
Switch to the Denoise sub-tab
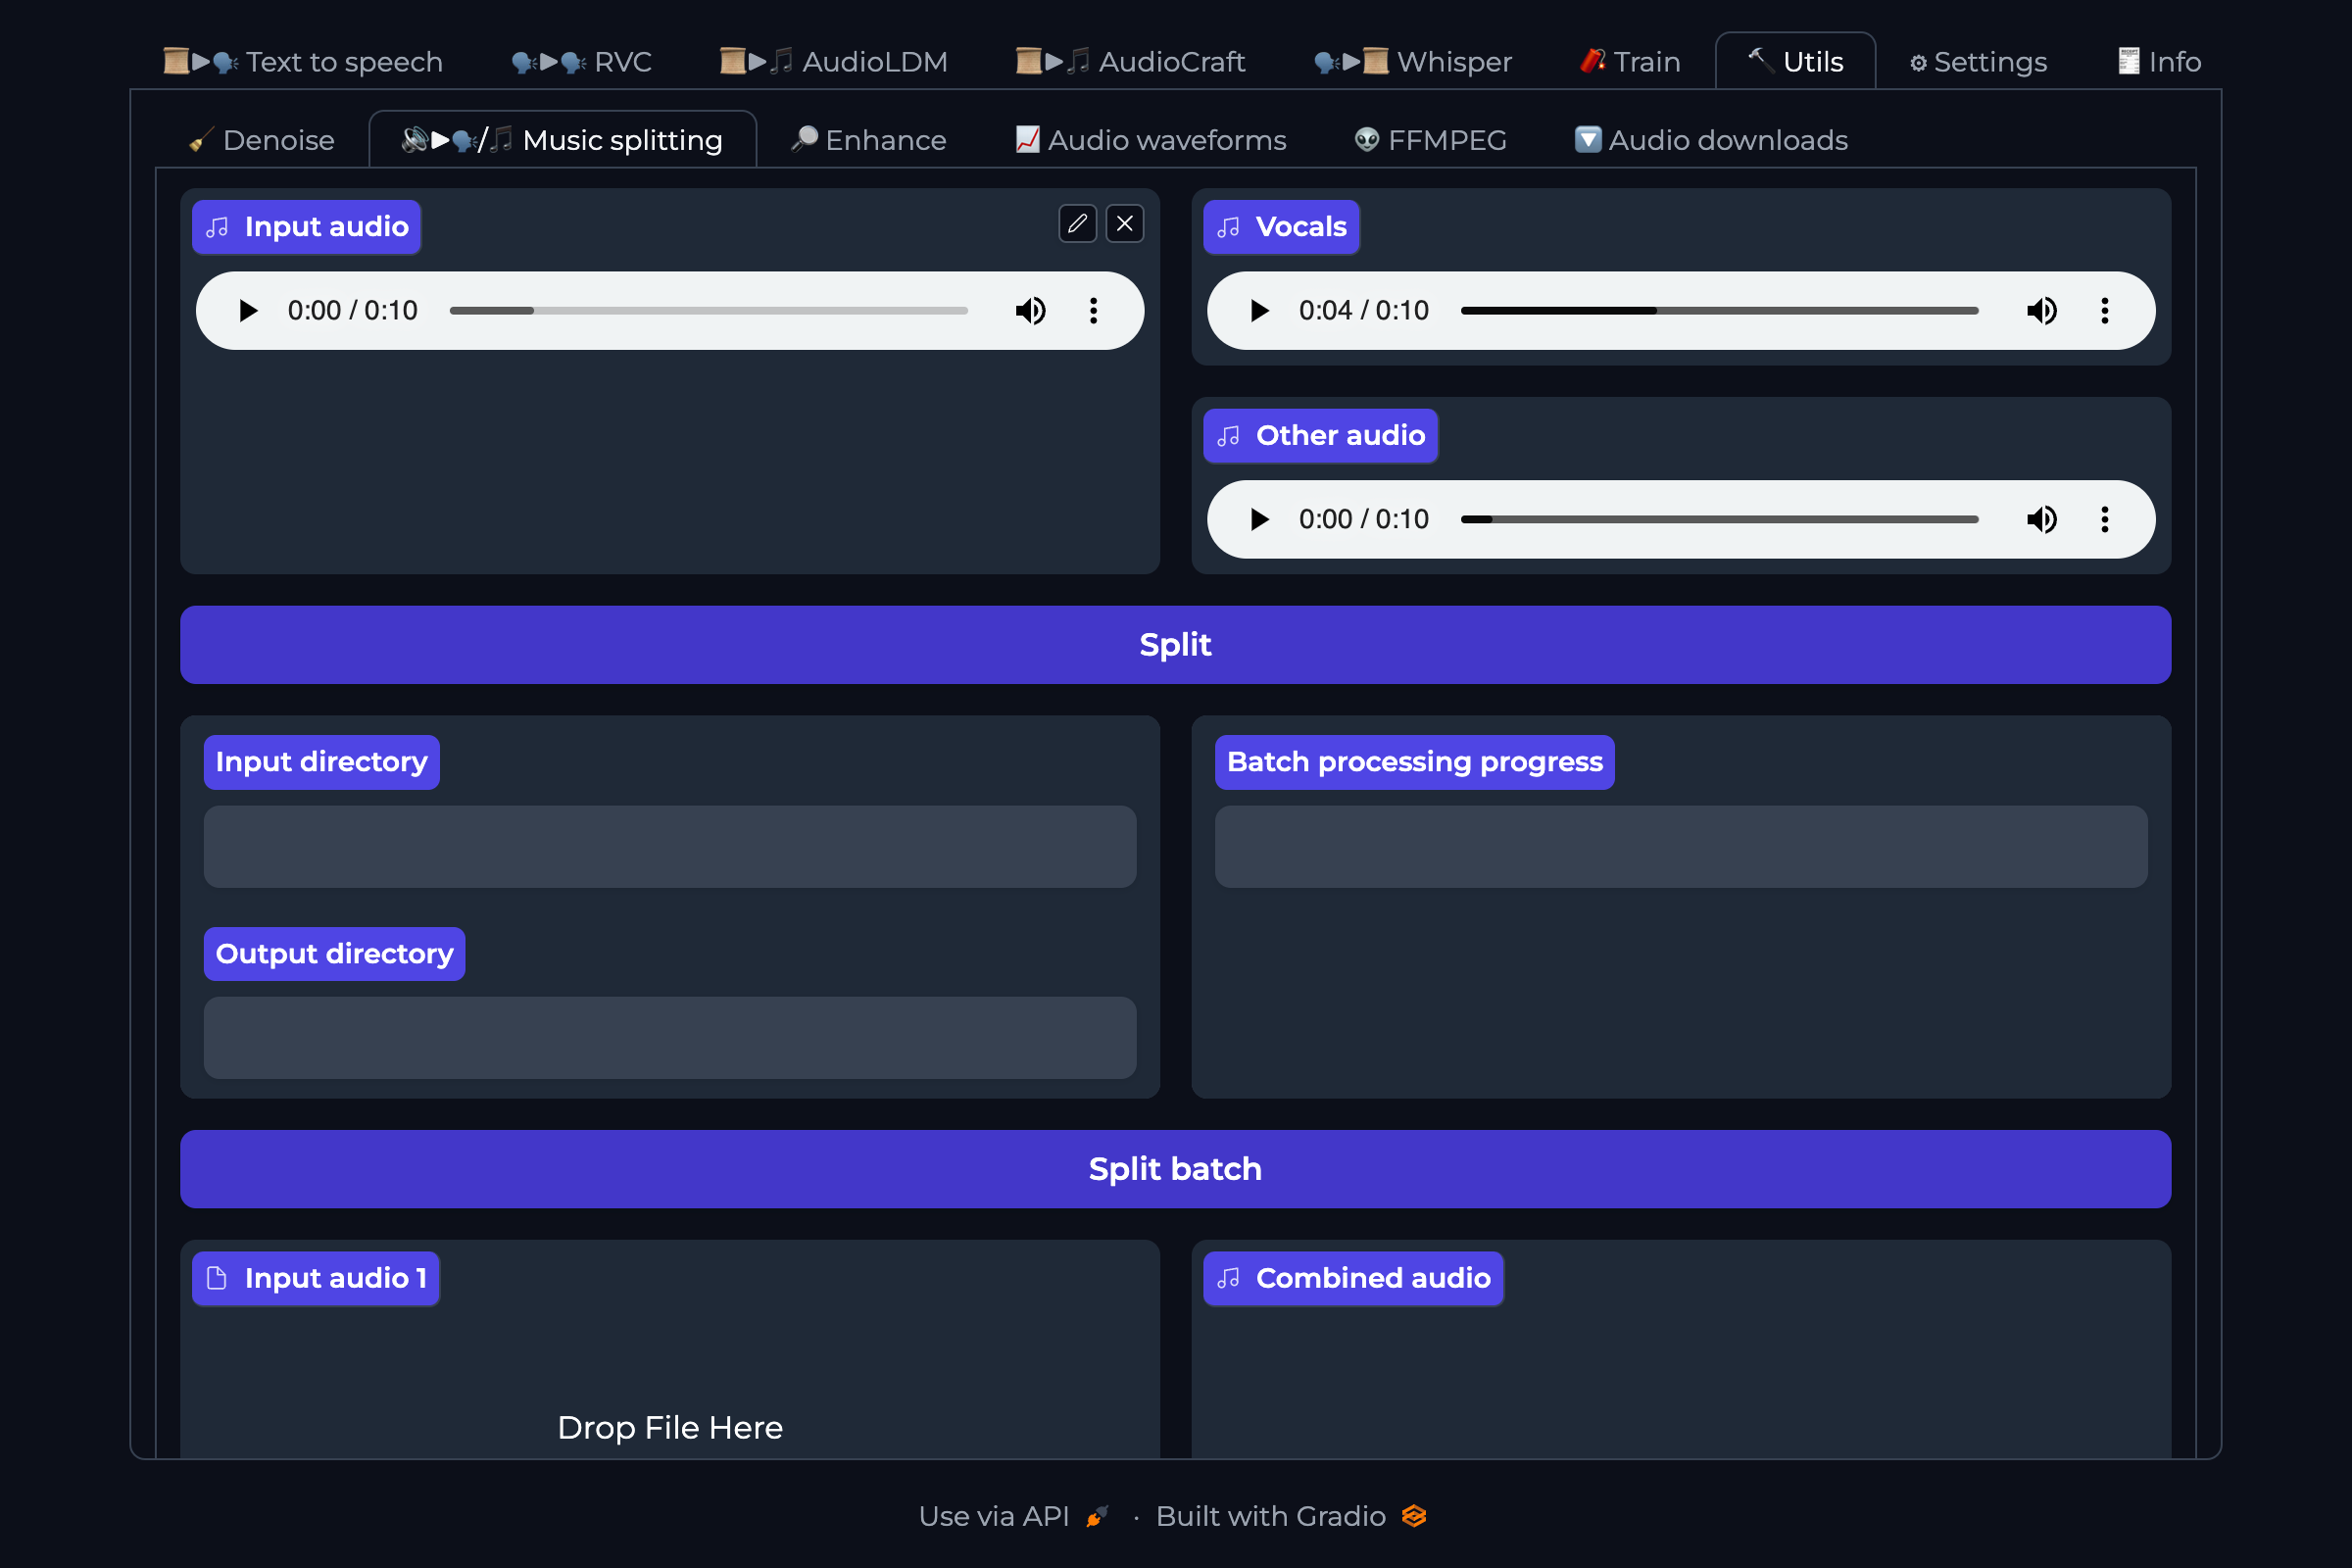click(x=262, y=140)
